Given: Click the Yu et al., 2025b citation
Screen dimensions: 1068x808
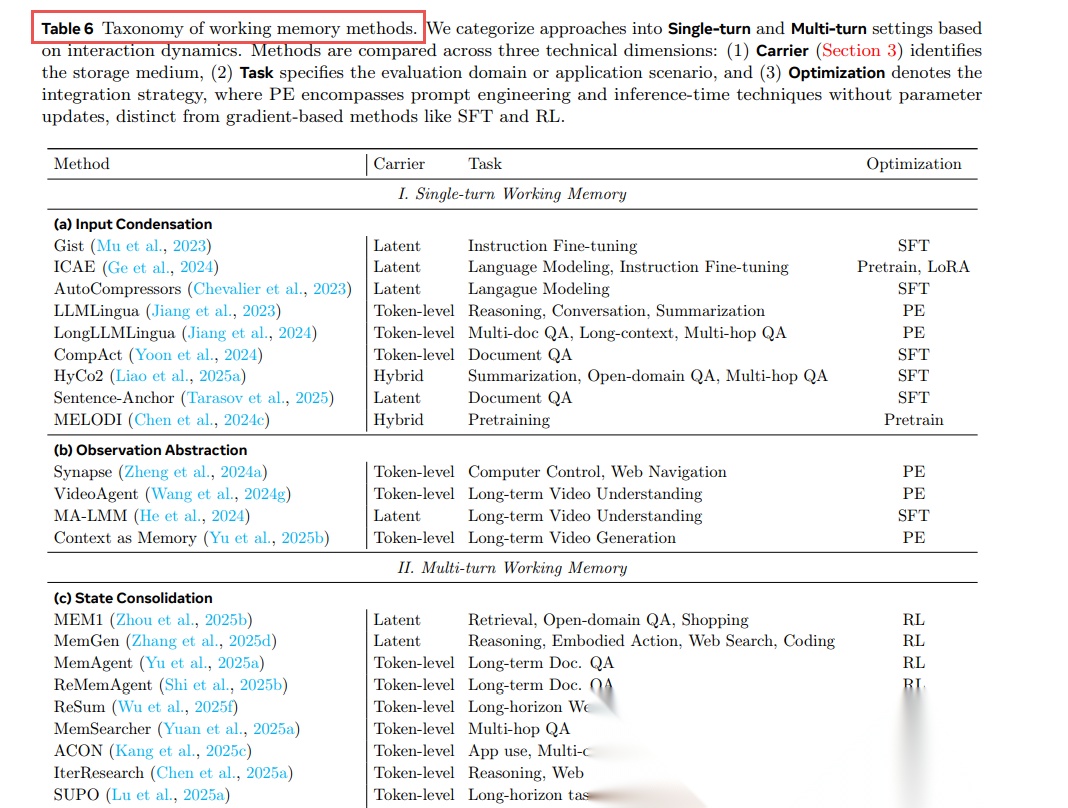Looking at the screenshot, I should [266, 538].
